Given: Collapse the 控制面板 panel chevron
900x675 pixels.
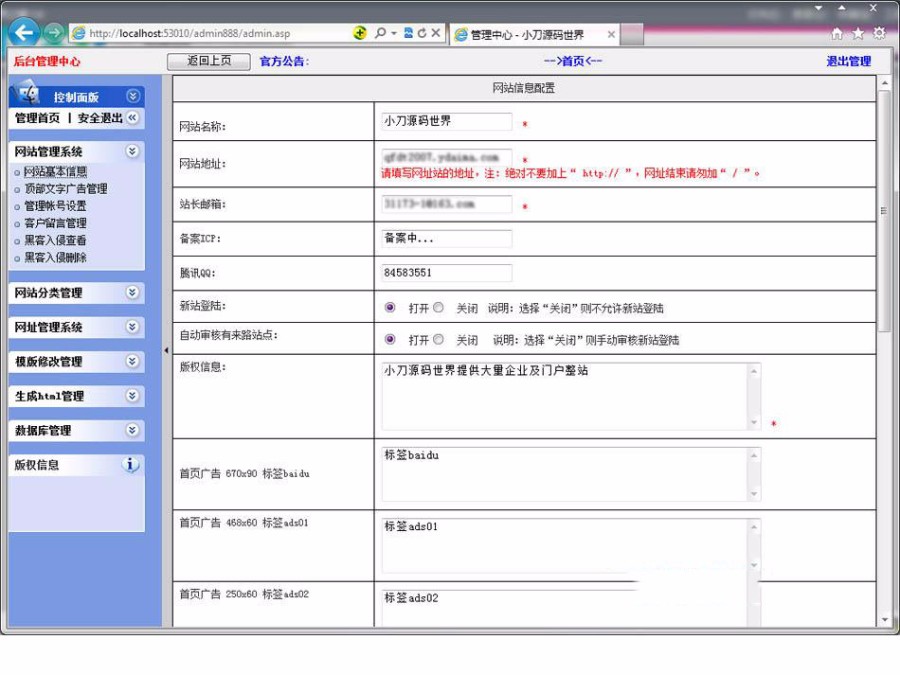Looking at the screenshot, I should pos(133,96).
